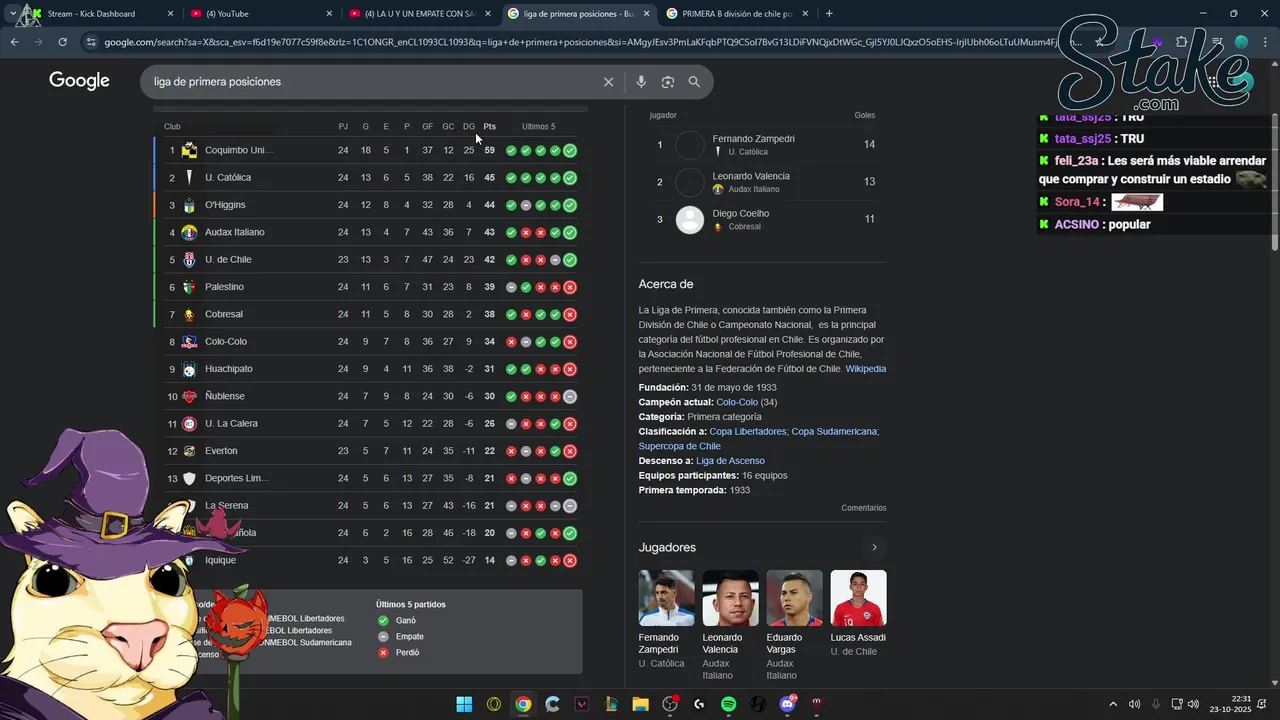Open volume control in system tray

(x=1193, y=704)
